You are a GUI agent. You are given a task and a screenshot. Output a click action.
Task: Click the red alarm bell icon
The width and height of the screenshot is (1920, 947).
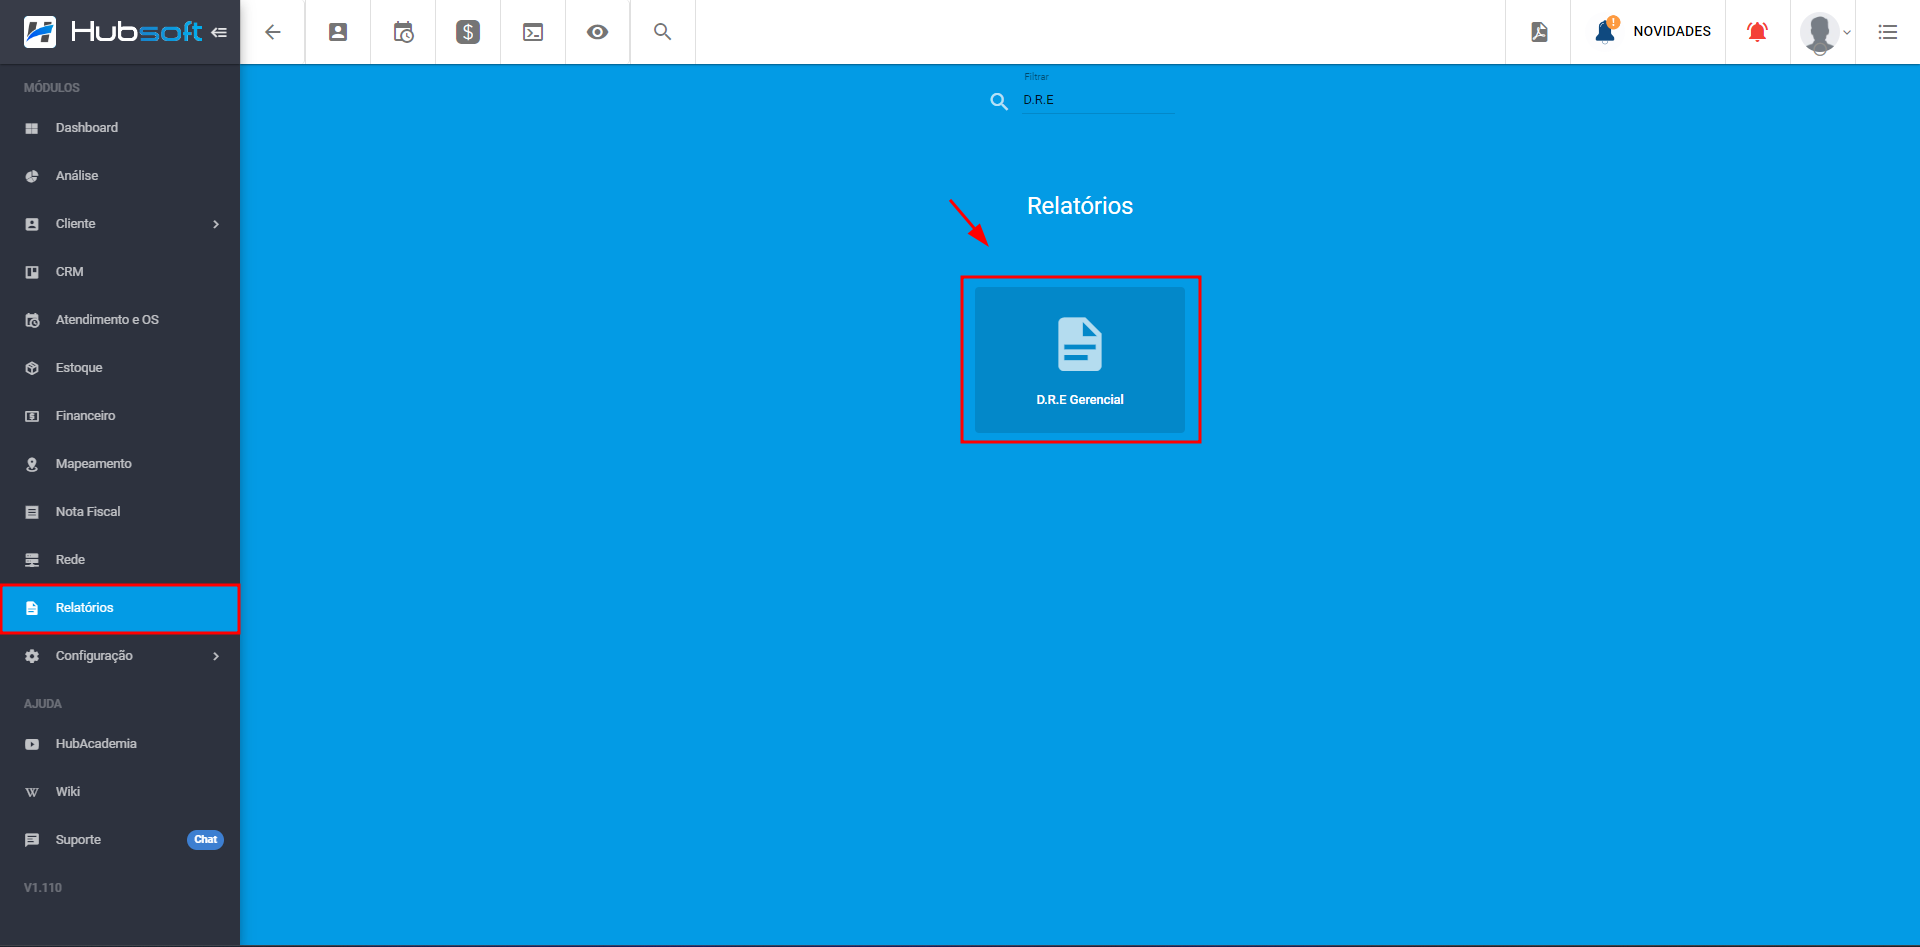(x=1757, y=32)
